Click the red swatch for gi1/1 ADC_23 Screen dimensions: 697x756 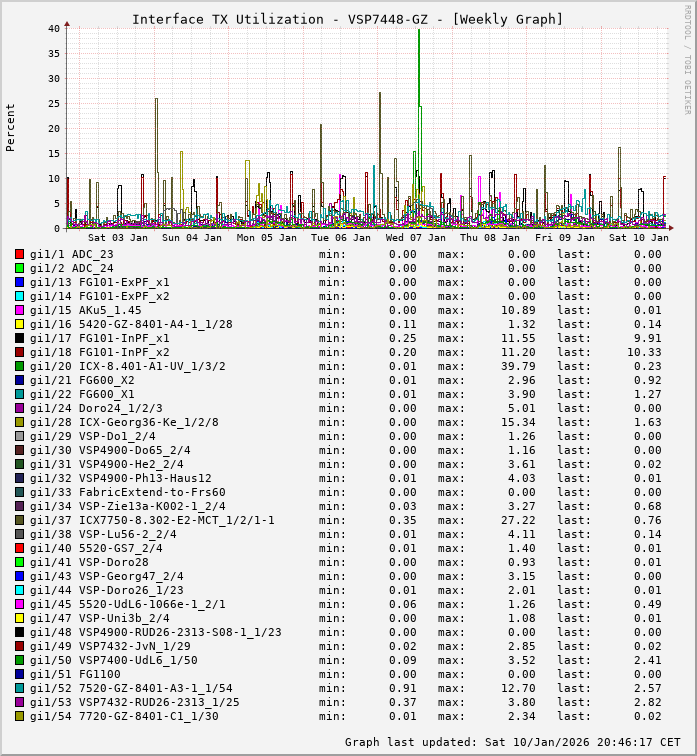(19, 254)
